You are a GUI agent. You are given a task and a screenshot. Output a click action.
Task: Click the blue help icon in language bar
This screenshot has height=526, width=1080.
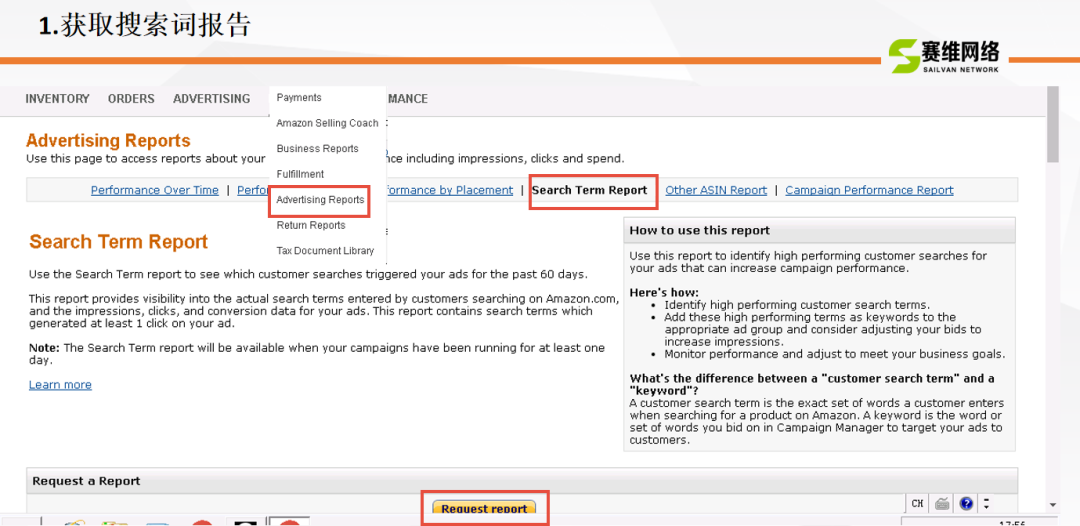(x=966, y=503)
